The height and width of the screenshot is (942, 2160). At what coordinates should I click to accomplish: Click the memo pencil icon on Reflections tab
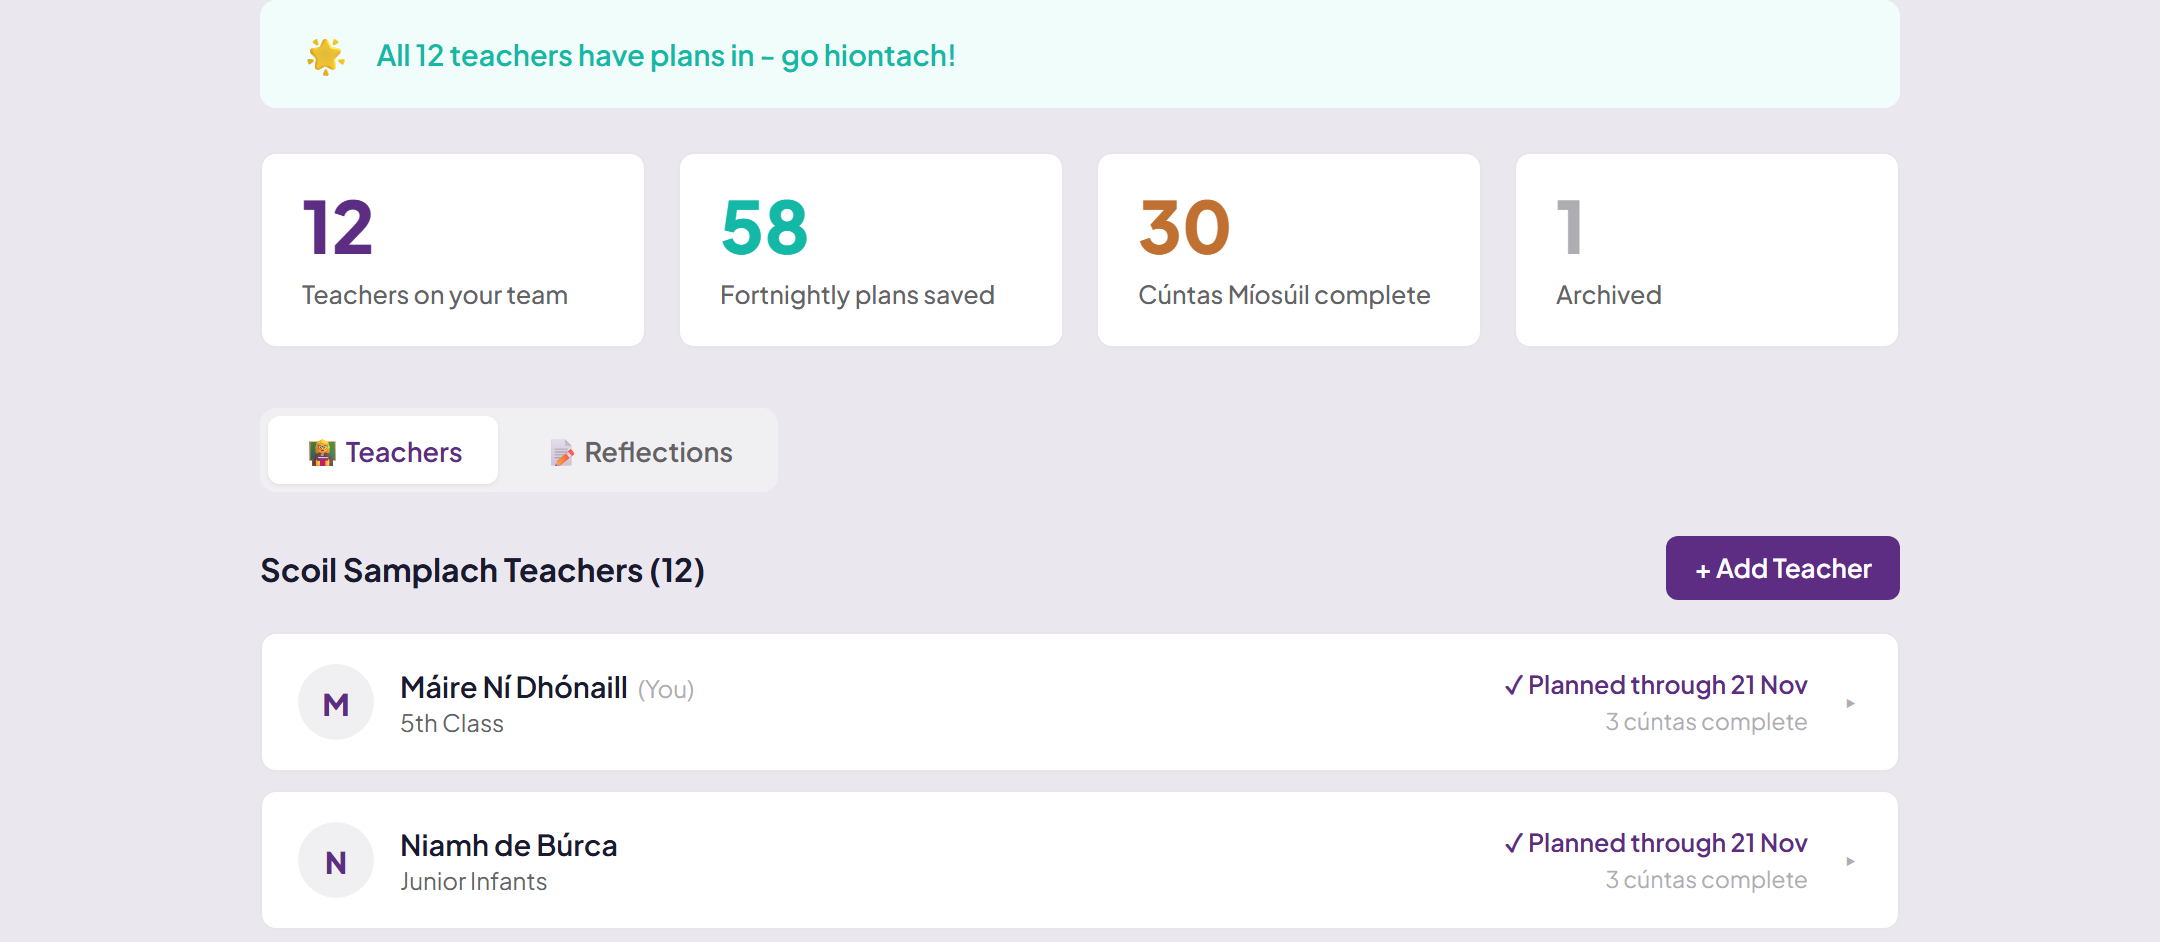(562, 453)
